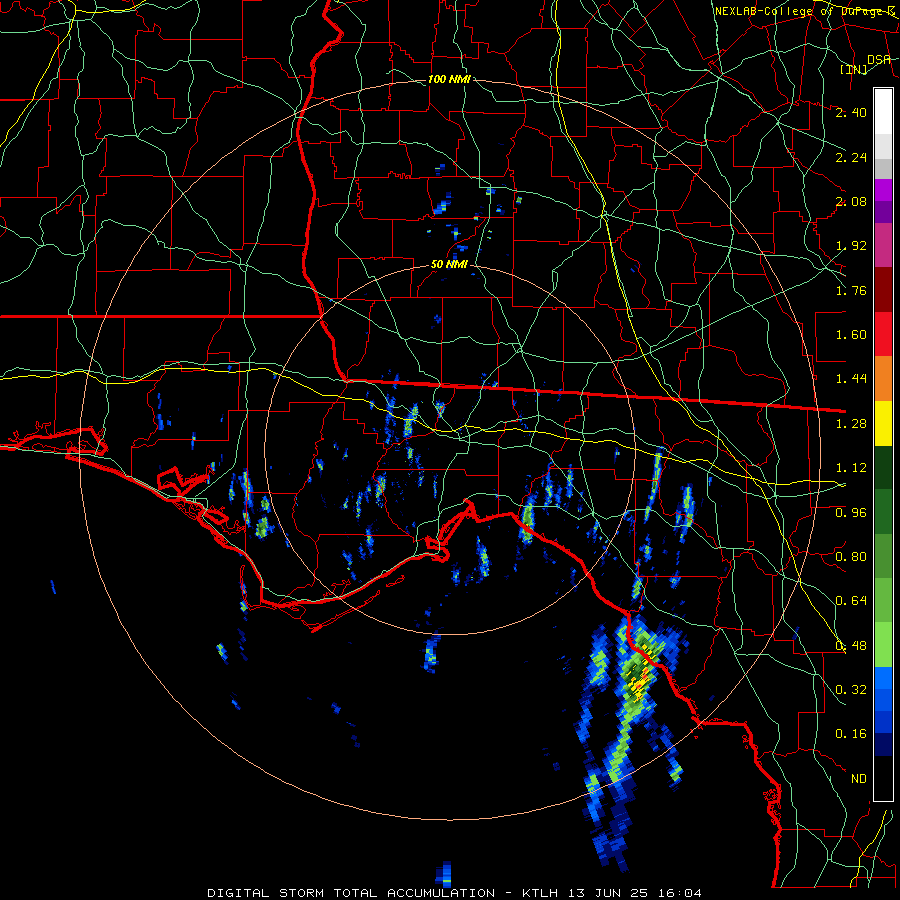Click the ND legend label

tap(859, 779)
